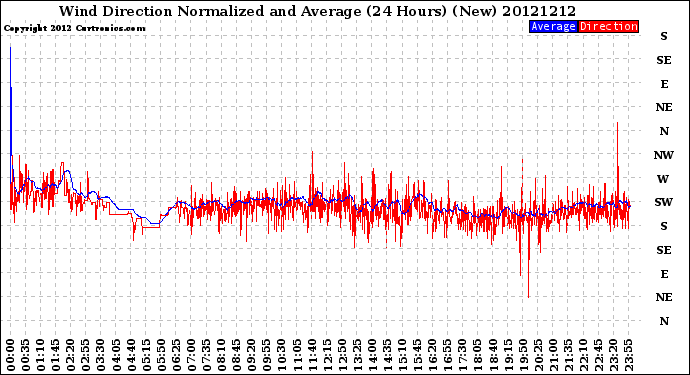Click the 18:05 time axis label
This screenshot has height=375, width=690.
(x=478, y=355)
